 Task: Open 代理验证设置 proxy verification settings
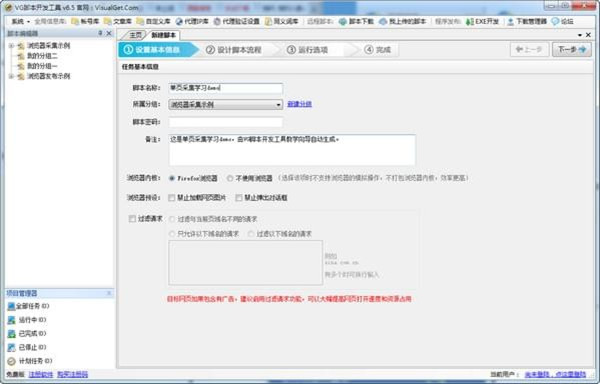236,21
